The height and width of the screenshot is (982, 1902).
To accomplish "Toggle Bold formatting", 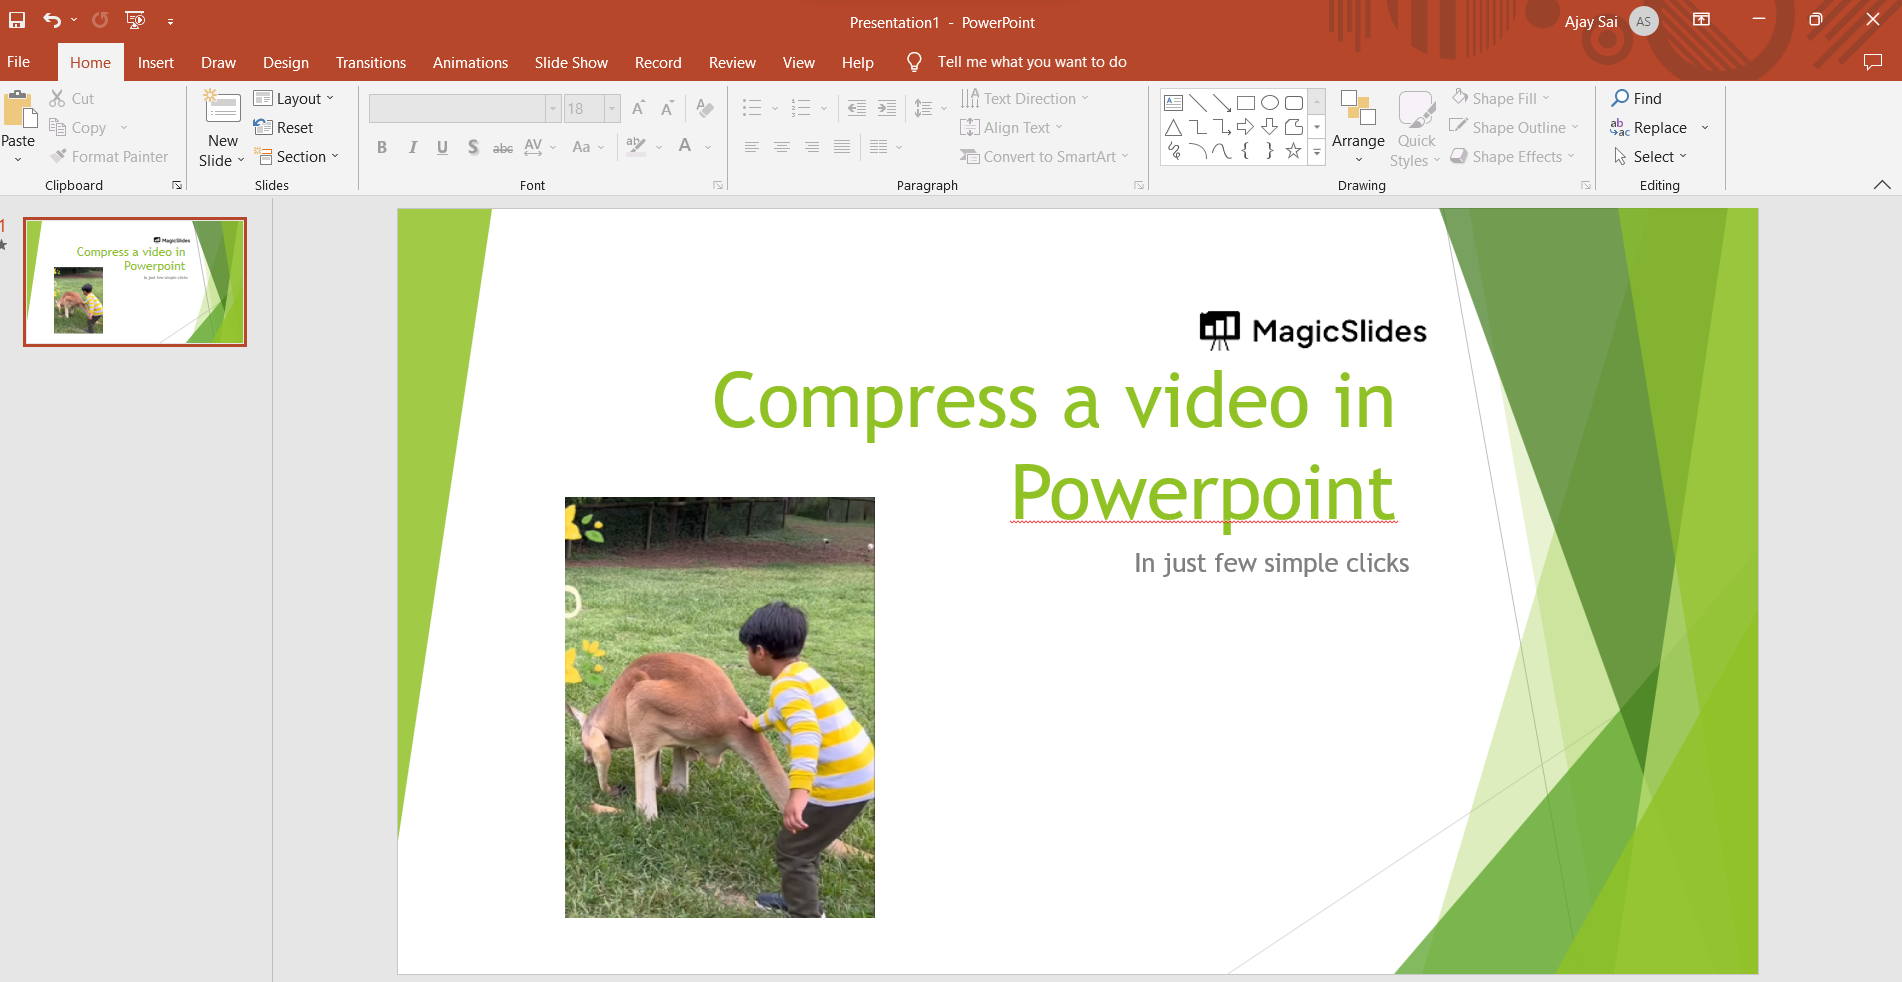I will coord(382,148).
